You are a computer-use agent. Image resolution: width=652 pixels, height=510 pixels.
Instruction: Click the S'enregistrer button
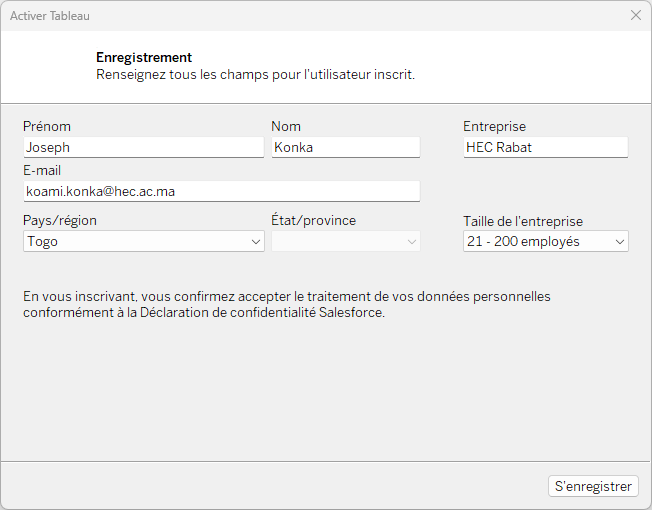(x=593, y=486)
